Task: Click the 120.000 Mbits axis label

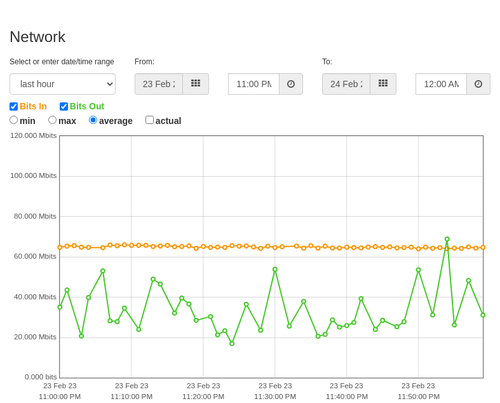Action: point(33,135)
